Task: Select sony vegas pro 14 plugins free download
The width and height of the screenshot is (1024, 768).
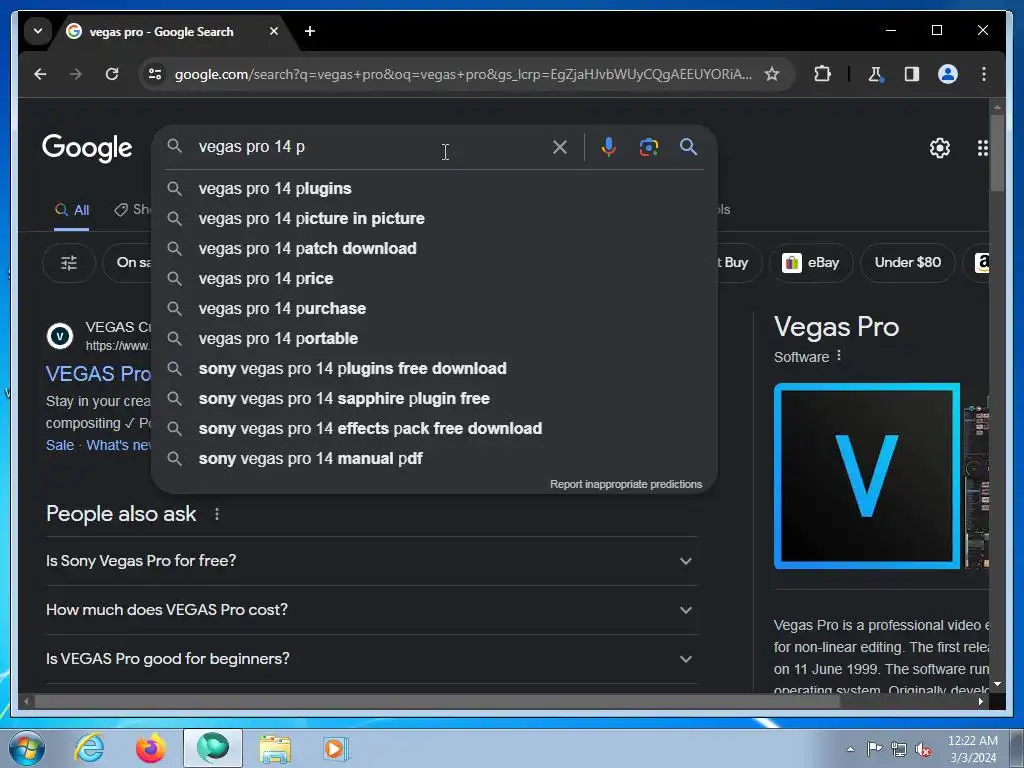Action: coord(434,369)
